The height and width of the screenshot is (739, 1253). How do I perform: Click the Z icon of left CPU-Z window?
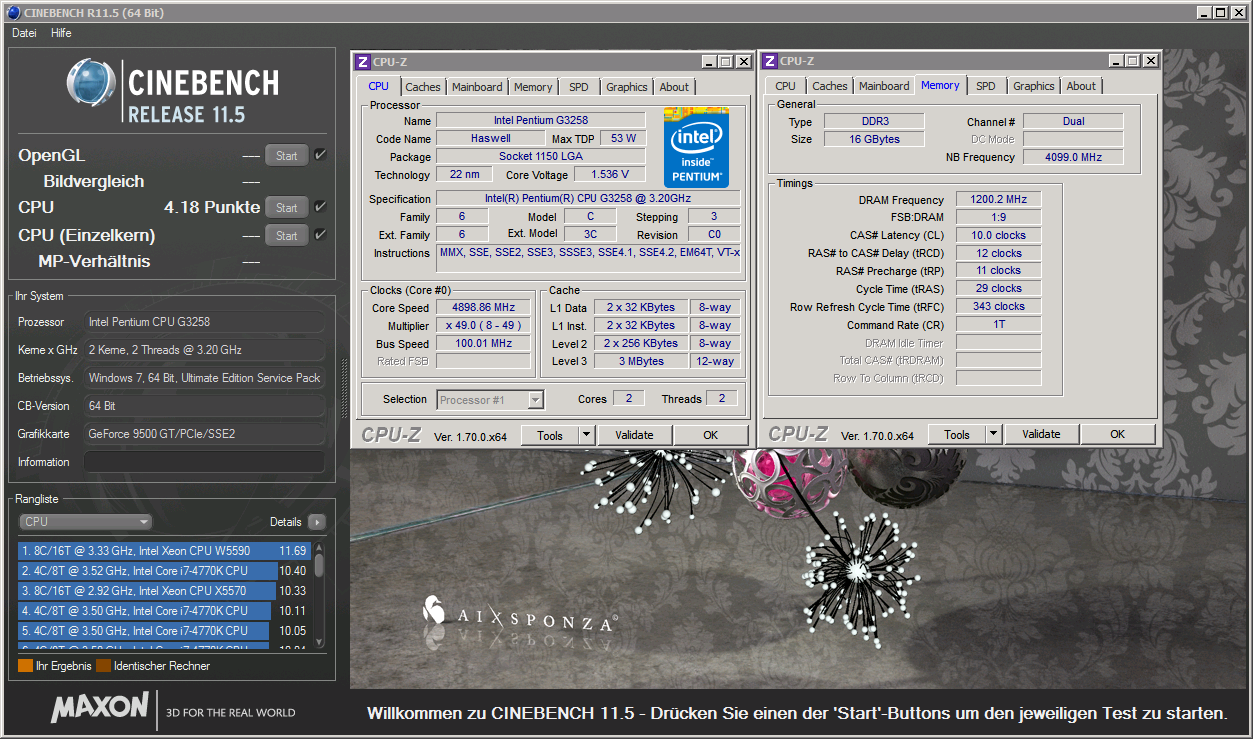coord(363,61)
